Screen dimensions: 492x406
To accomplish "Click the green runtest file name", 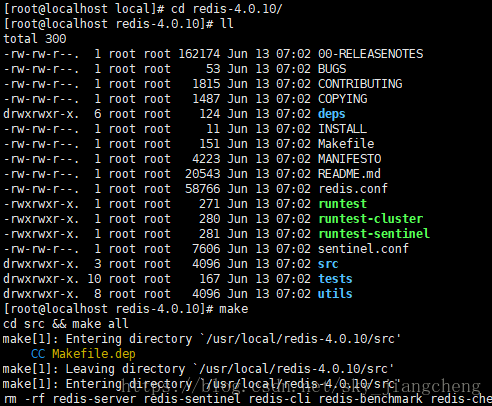I will 343,204.
